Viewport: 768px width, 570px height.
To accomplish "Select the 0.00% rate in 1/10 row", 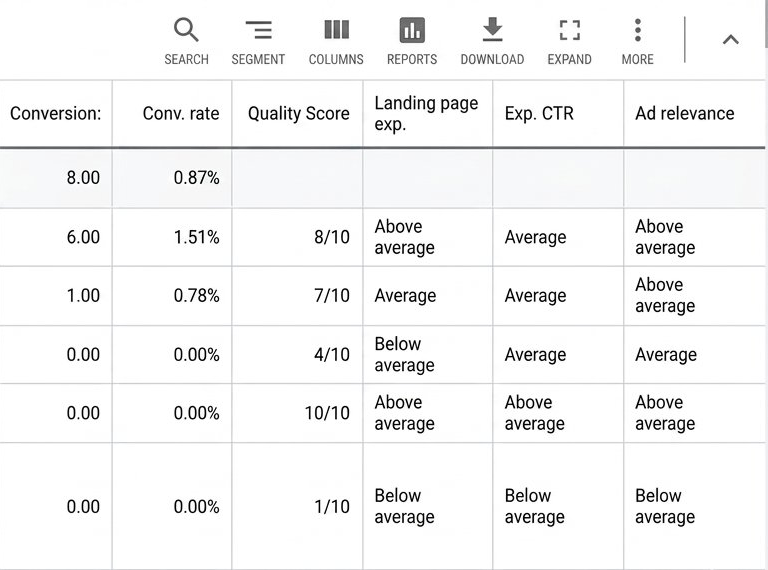I will (x=196, y=506).
